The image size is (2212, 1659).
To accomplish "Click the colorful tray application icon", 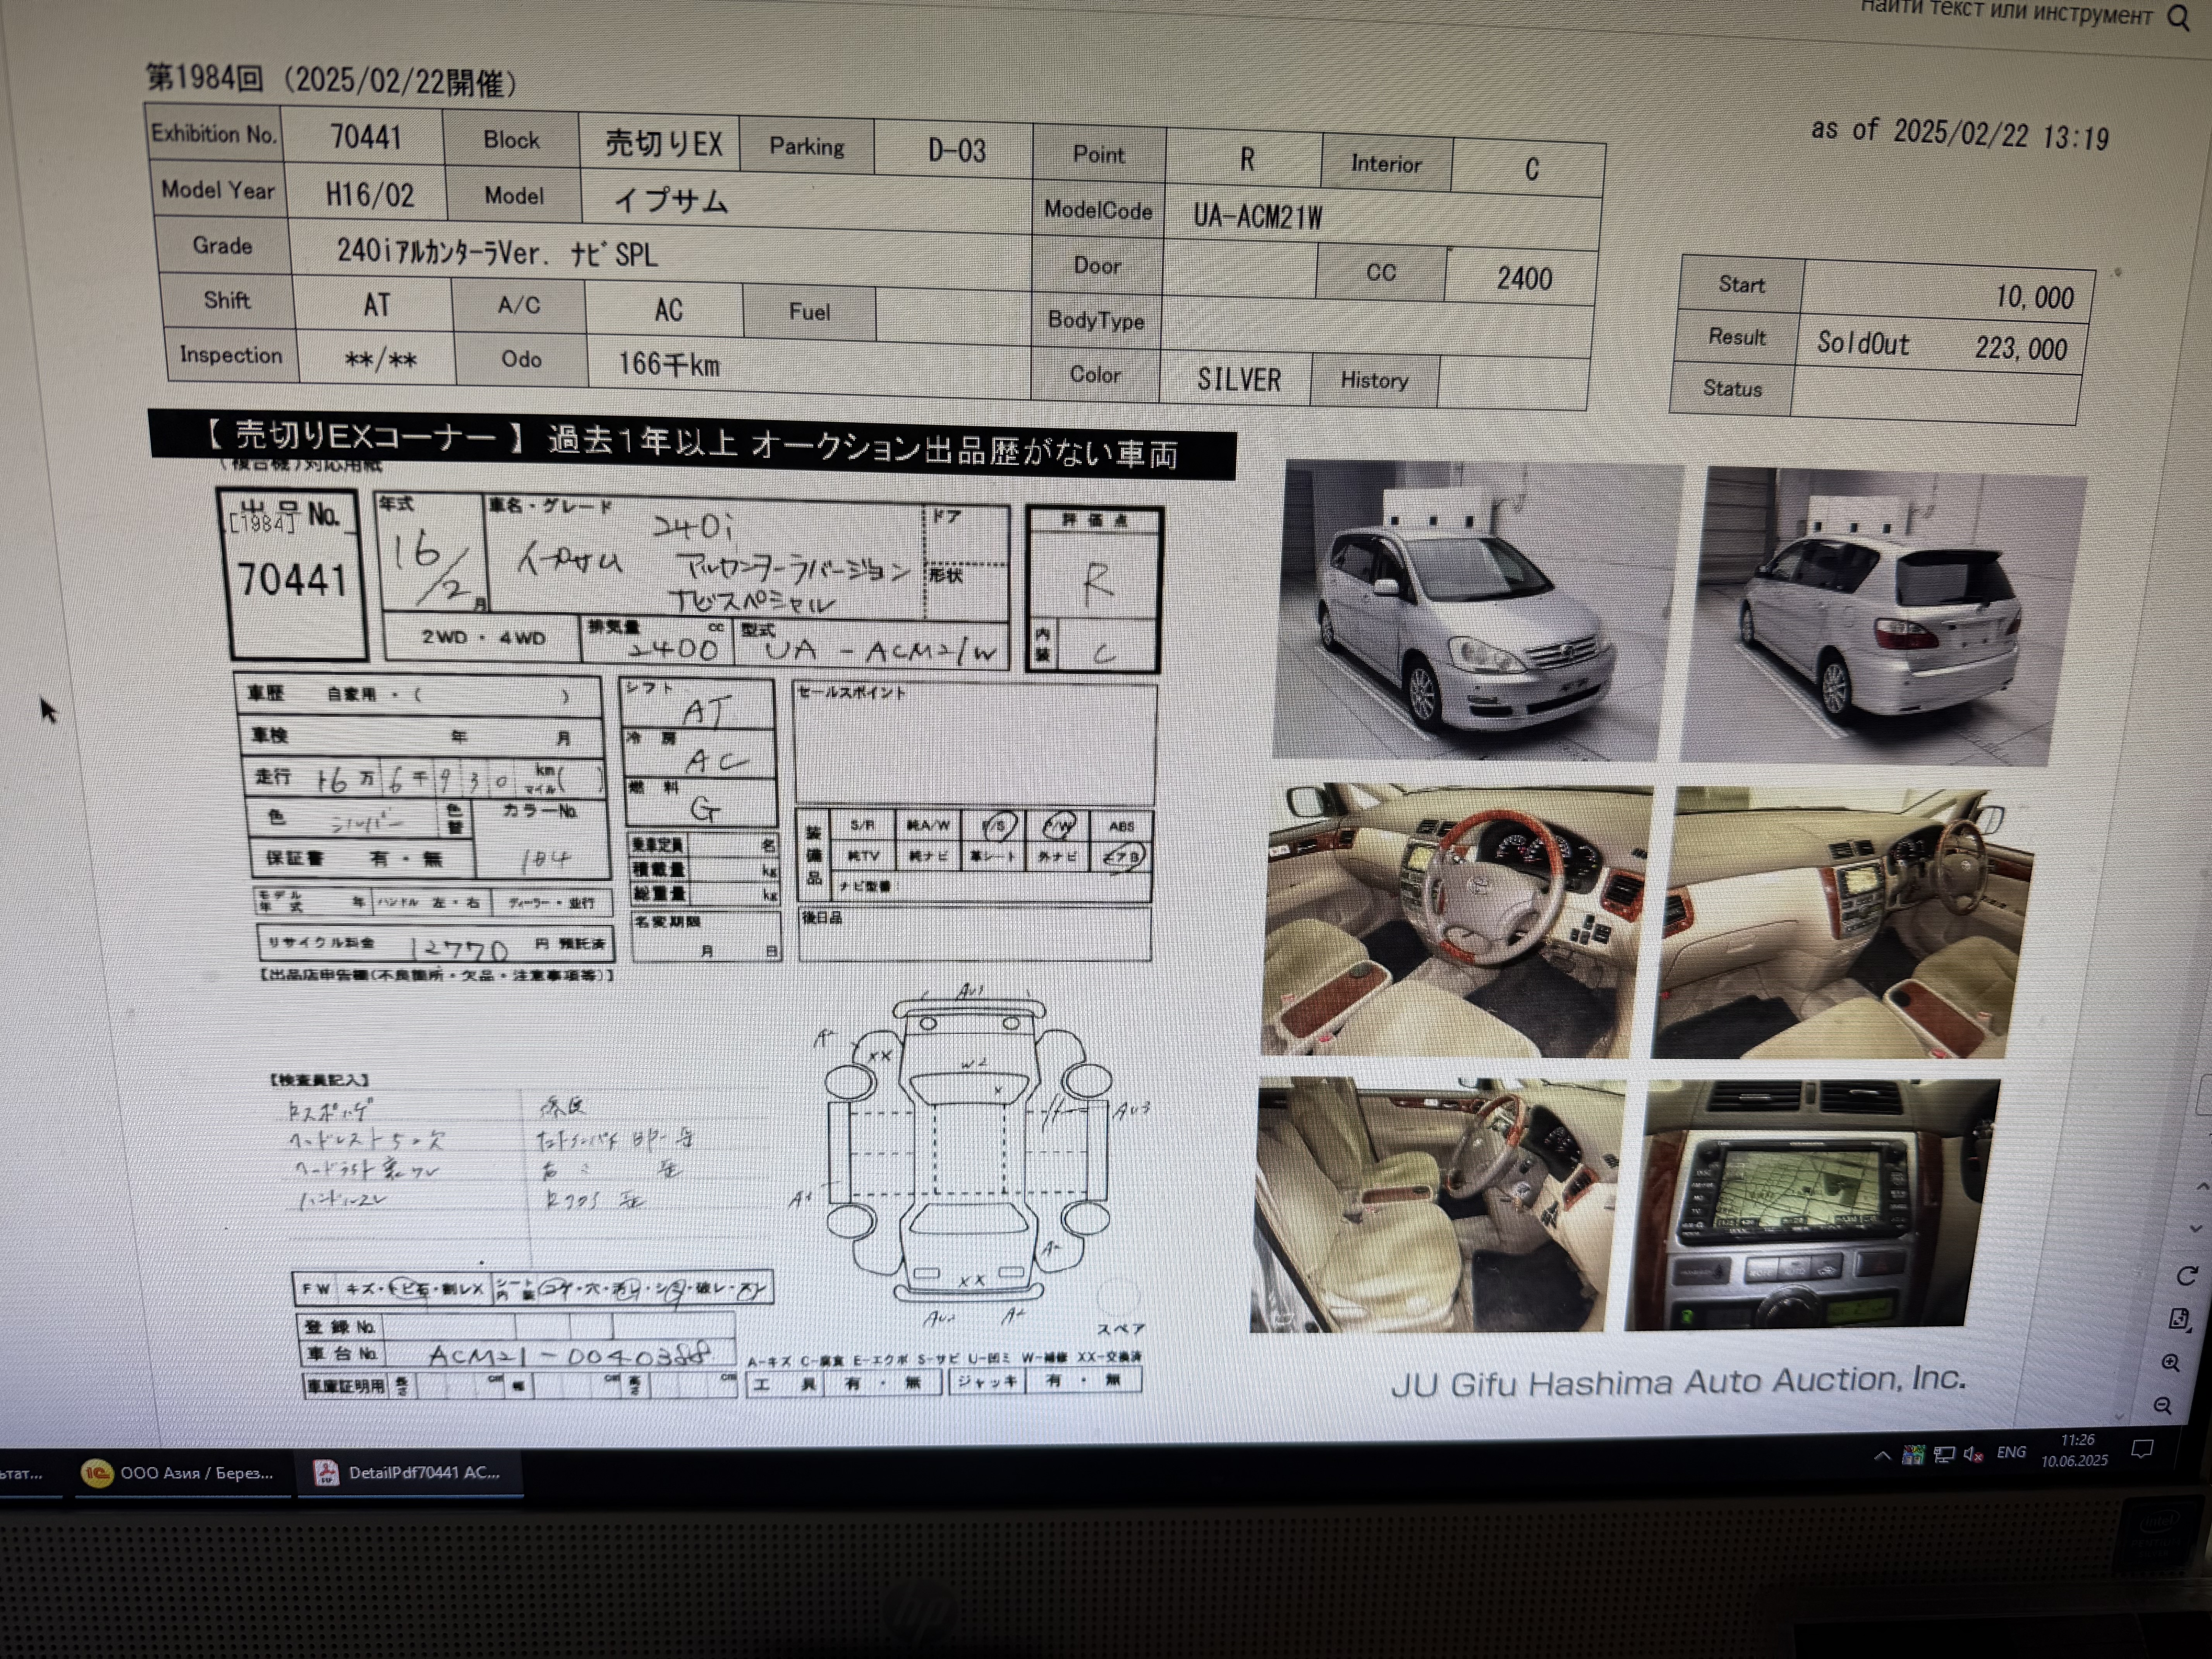I will tap(1913, 1455).
